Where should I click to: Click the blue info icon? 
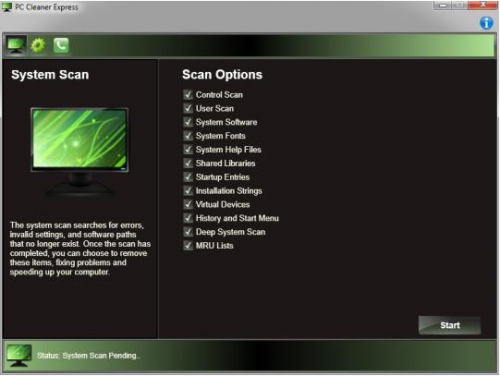point(486,23)
